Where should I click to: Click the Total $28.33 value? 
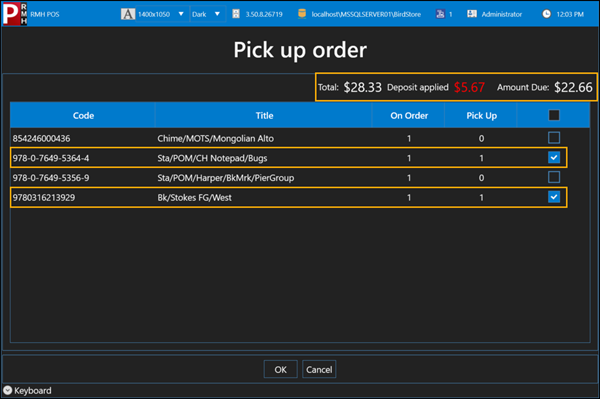click(x=362, y=88)
